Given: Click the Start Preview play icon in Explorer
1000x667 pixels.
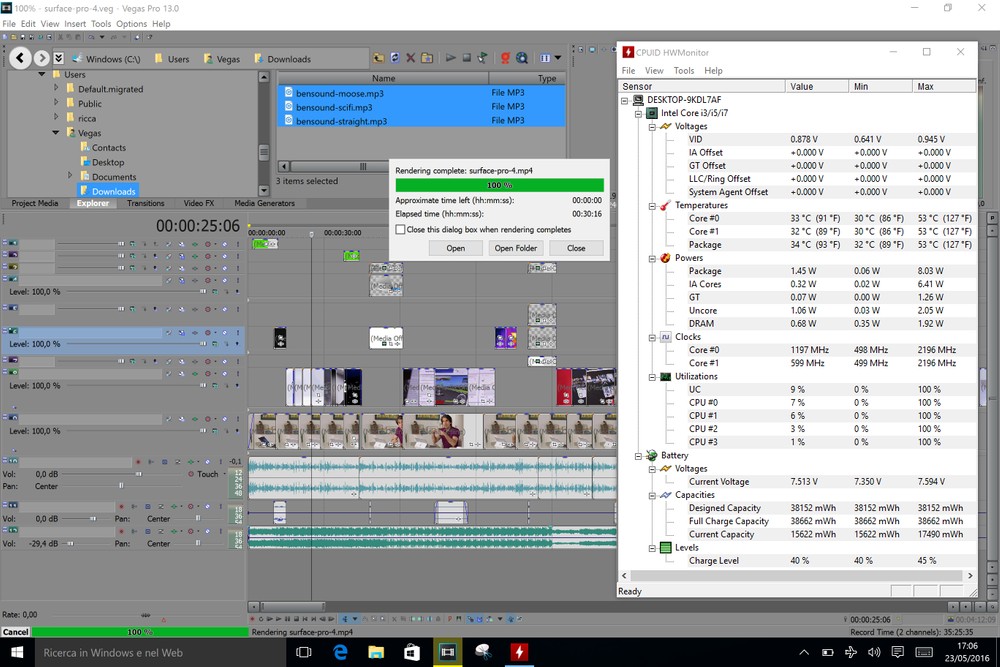Looking at the screenshot, I should (x=451, y=58).
